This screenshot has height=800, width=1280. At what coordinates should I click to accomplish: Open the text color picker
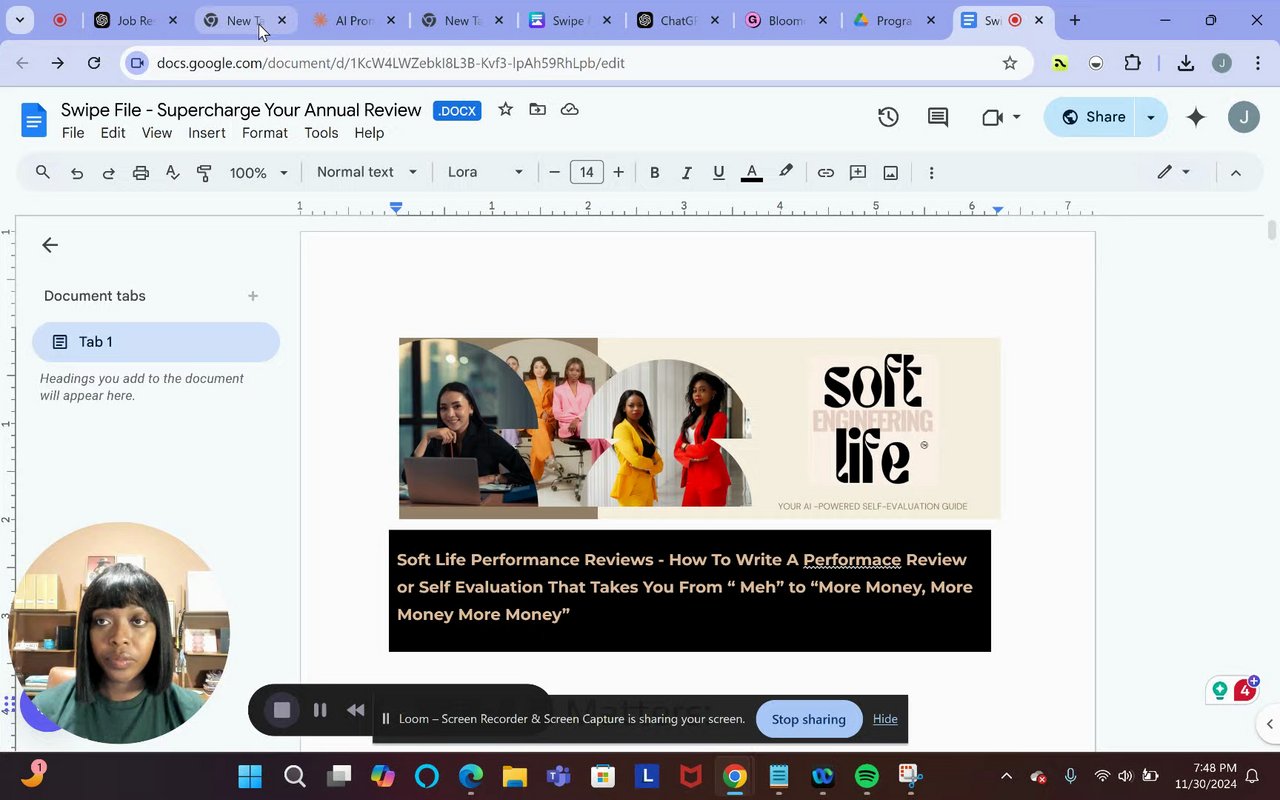tap(751, 173)
